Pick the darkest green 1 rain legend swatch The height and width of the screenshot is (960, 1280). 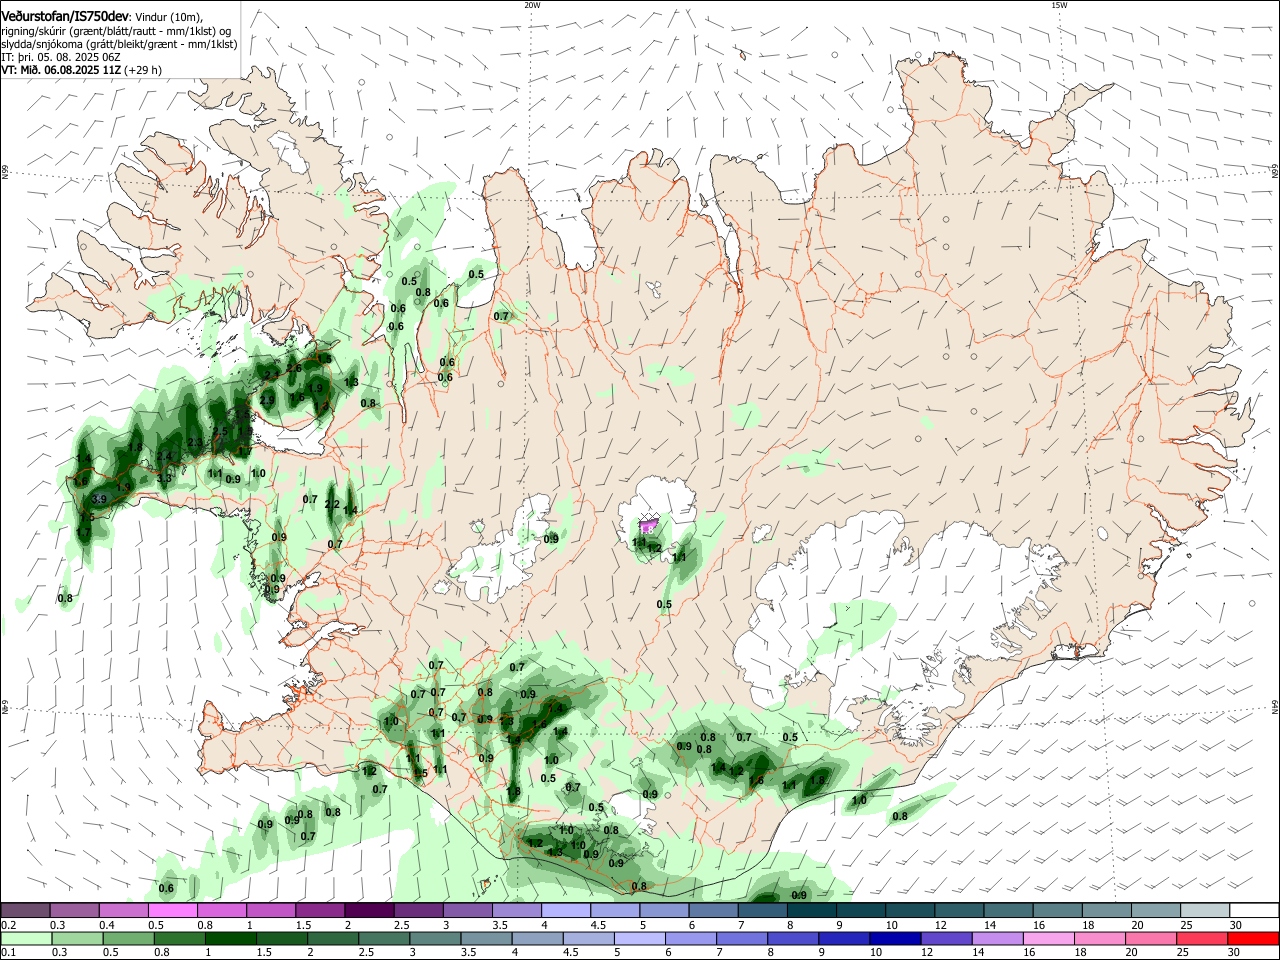230,938
